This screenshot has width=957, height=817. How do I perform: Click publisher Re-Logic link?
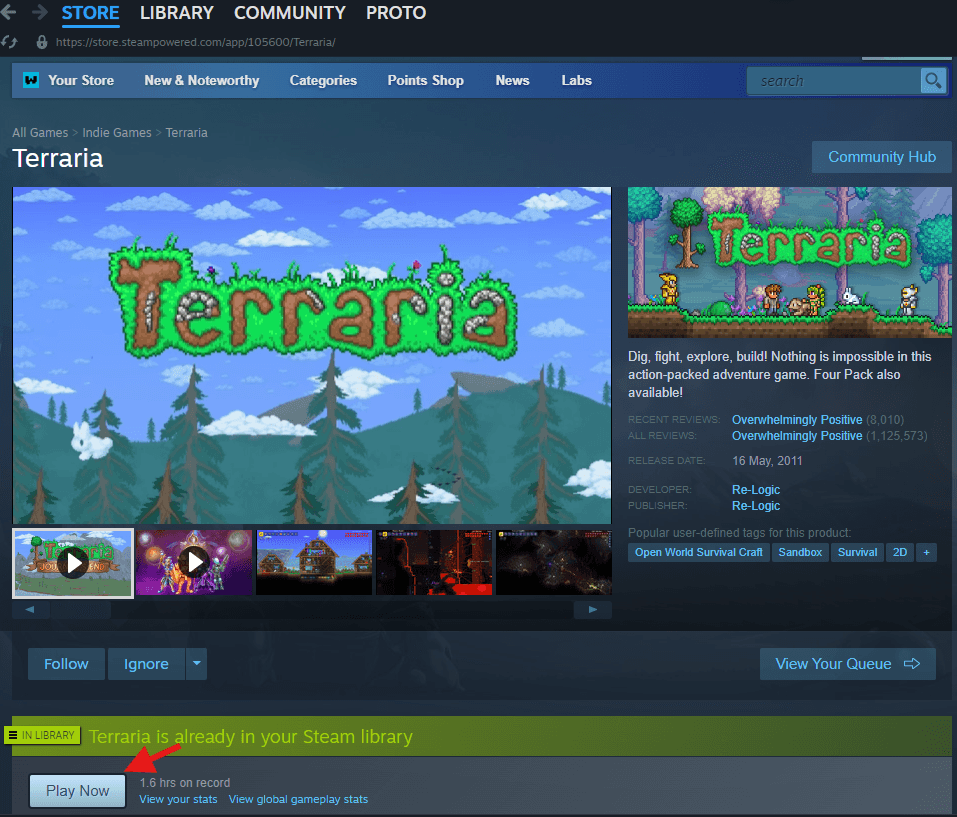(x=756, y=505)
